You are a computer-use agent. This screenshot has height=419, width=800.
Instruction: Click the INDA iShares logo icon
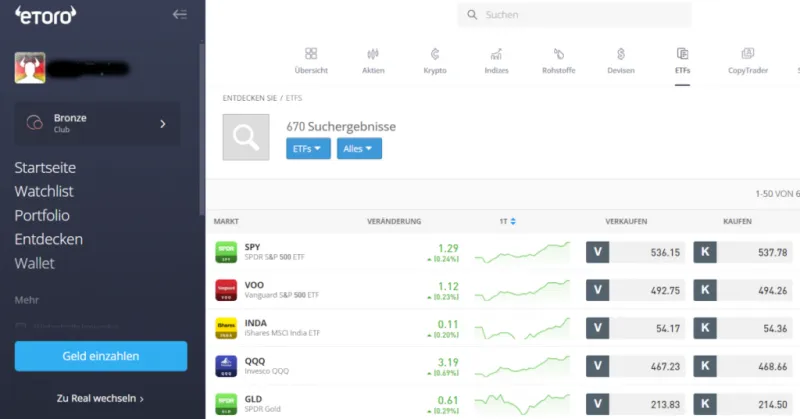pos(226,328)
